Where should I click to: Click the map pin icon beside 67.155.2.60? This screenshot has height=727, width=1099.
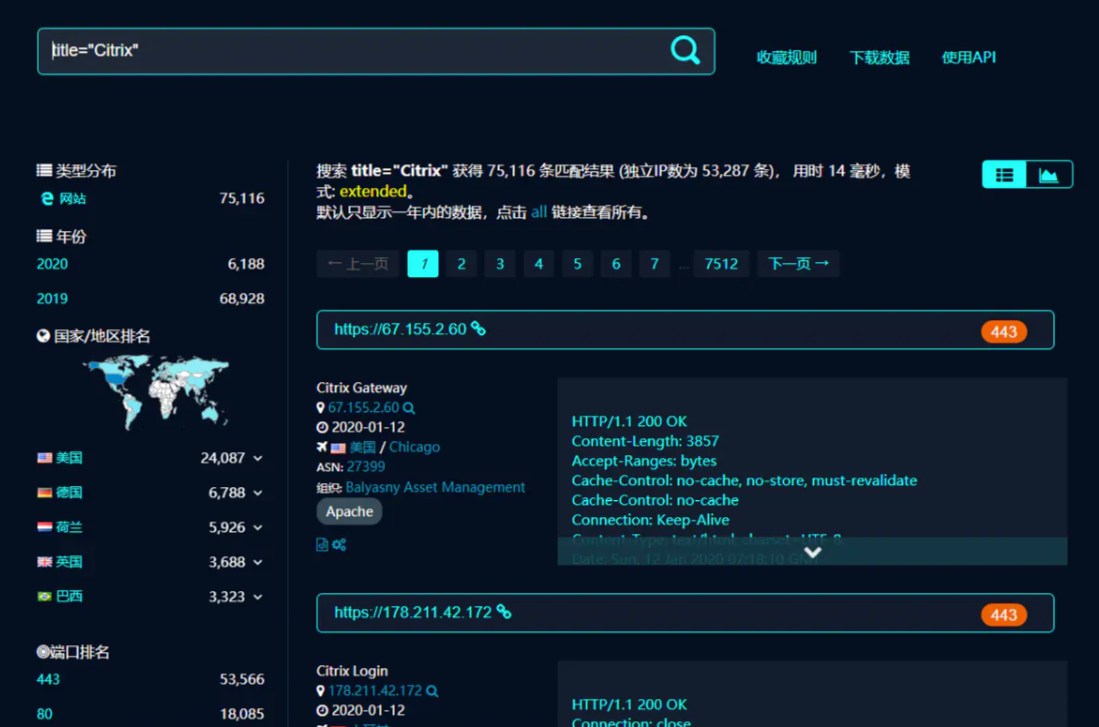pyautogui.click(x=320, y=407)
